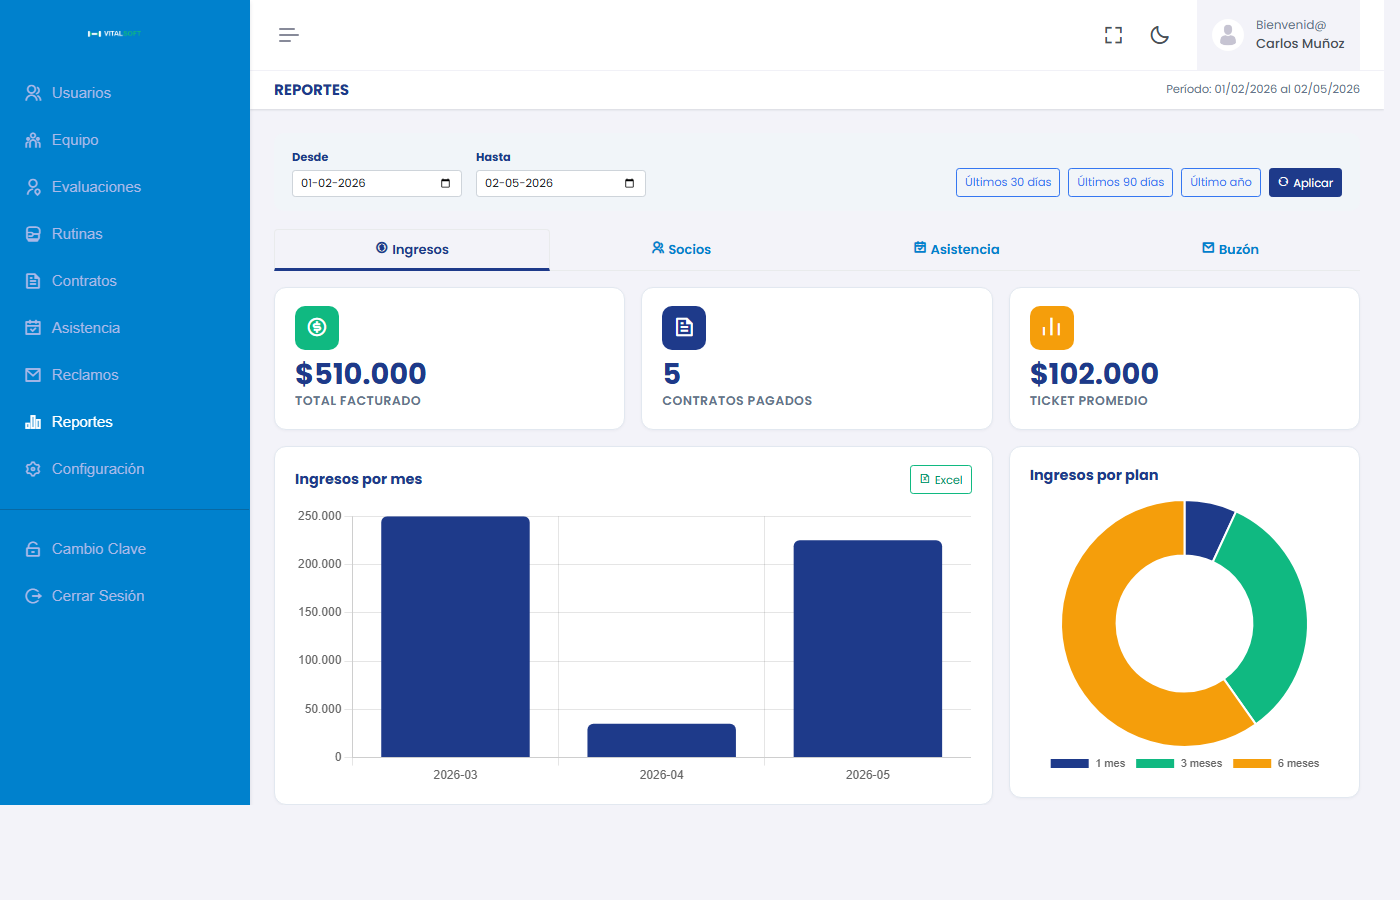Screen dimensions: 1400x900
Task: Click the 2026-03 bar in the chart
Action: 455,637
